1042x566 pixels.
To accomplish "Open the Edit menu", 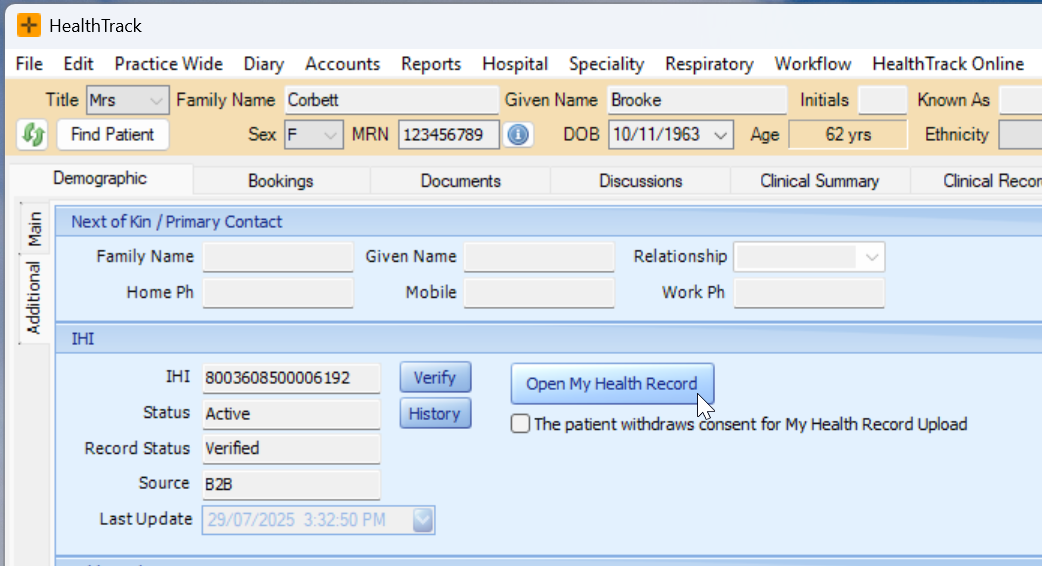I will pos(78,64).
